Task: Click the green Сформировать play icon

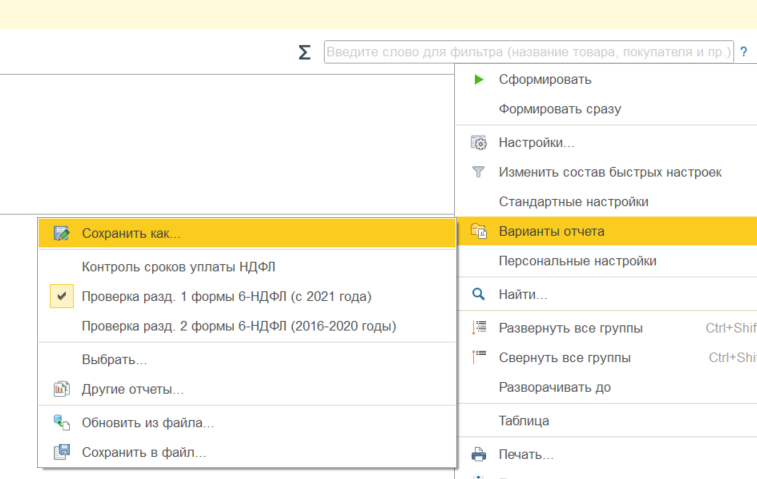Action: pos(478,79)
